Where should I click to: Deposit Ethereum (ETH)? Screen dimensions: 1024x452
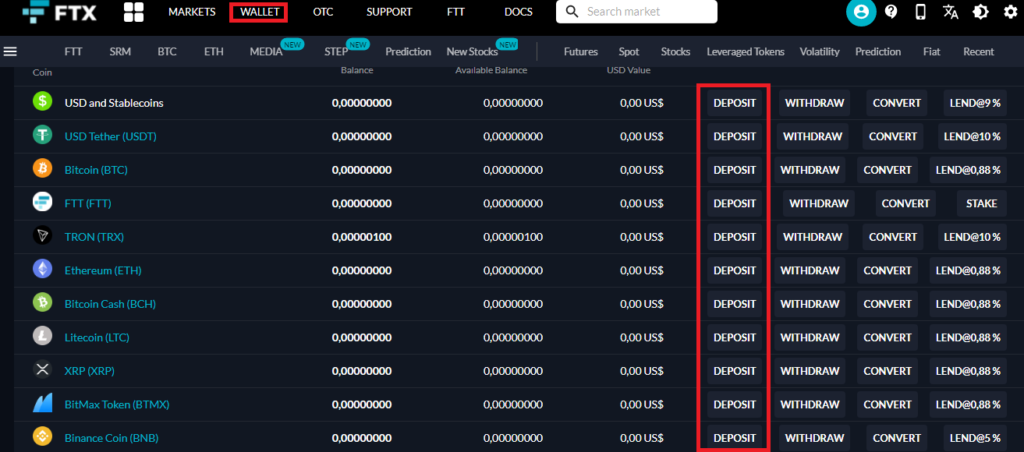735,270
